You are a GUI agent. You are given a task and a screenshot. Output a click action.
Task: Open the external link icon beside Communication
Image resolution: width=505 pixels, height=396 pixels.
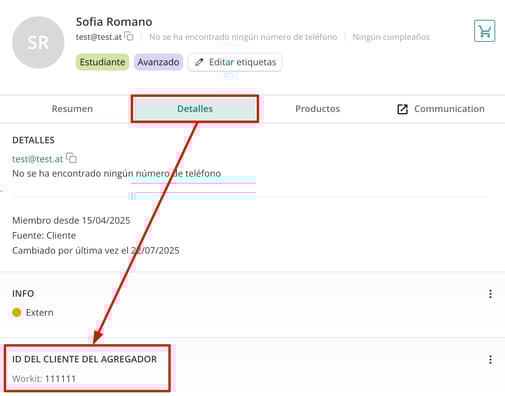[x=402, y=109]
